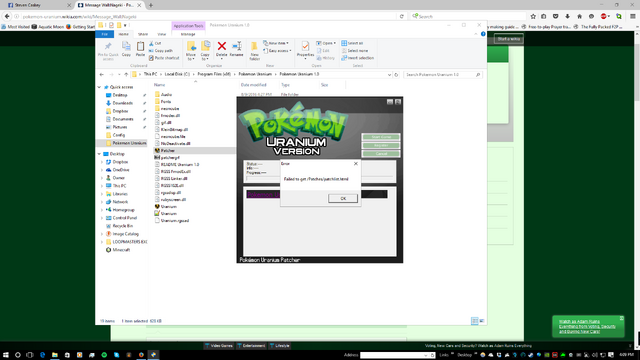Screen dimensions: 640x360
Task: Expand the This PC tree node
Action: (x=102, y=186)
